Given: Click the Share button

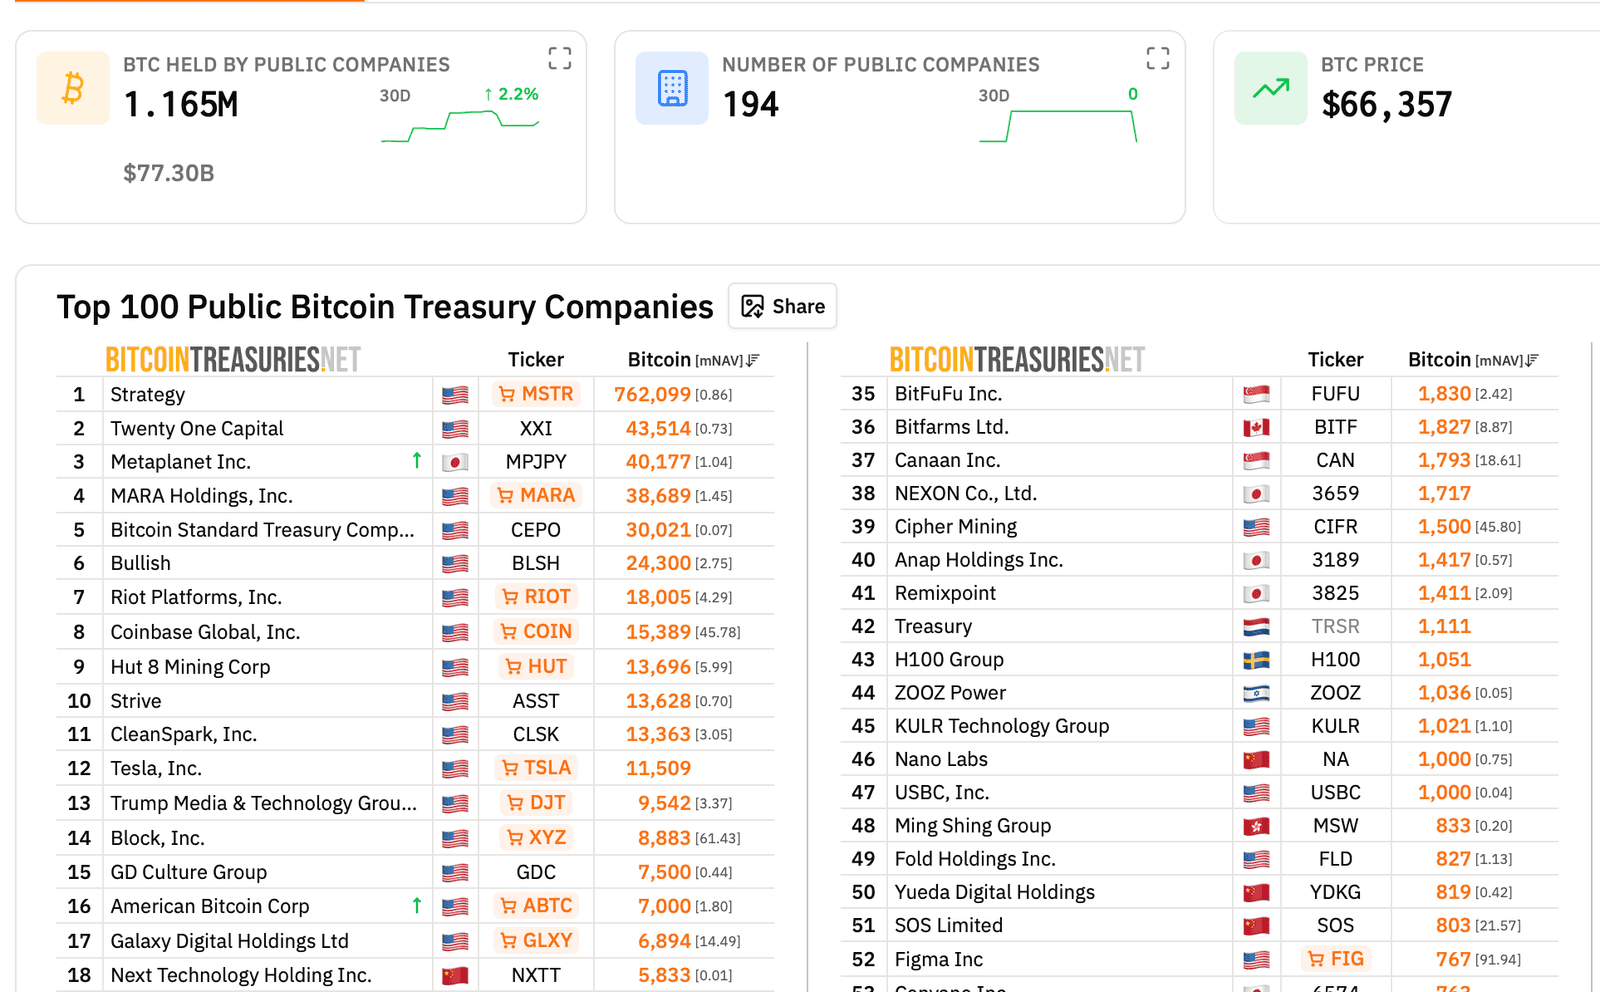Looking at the screenshot, I should click(782, 306).
